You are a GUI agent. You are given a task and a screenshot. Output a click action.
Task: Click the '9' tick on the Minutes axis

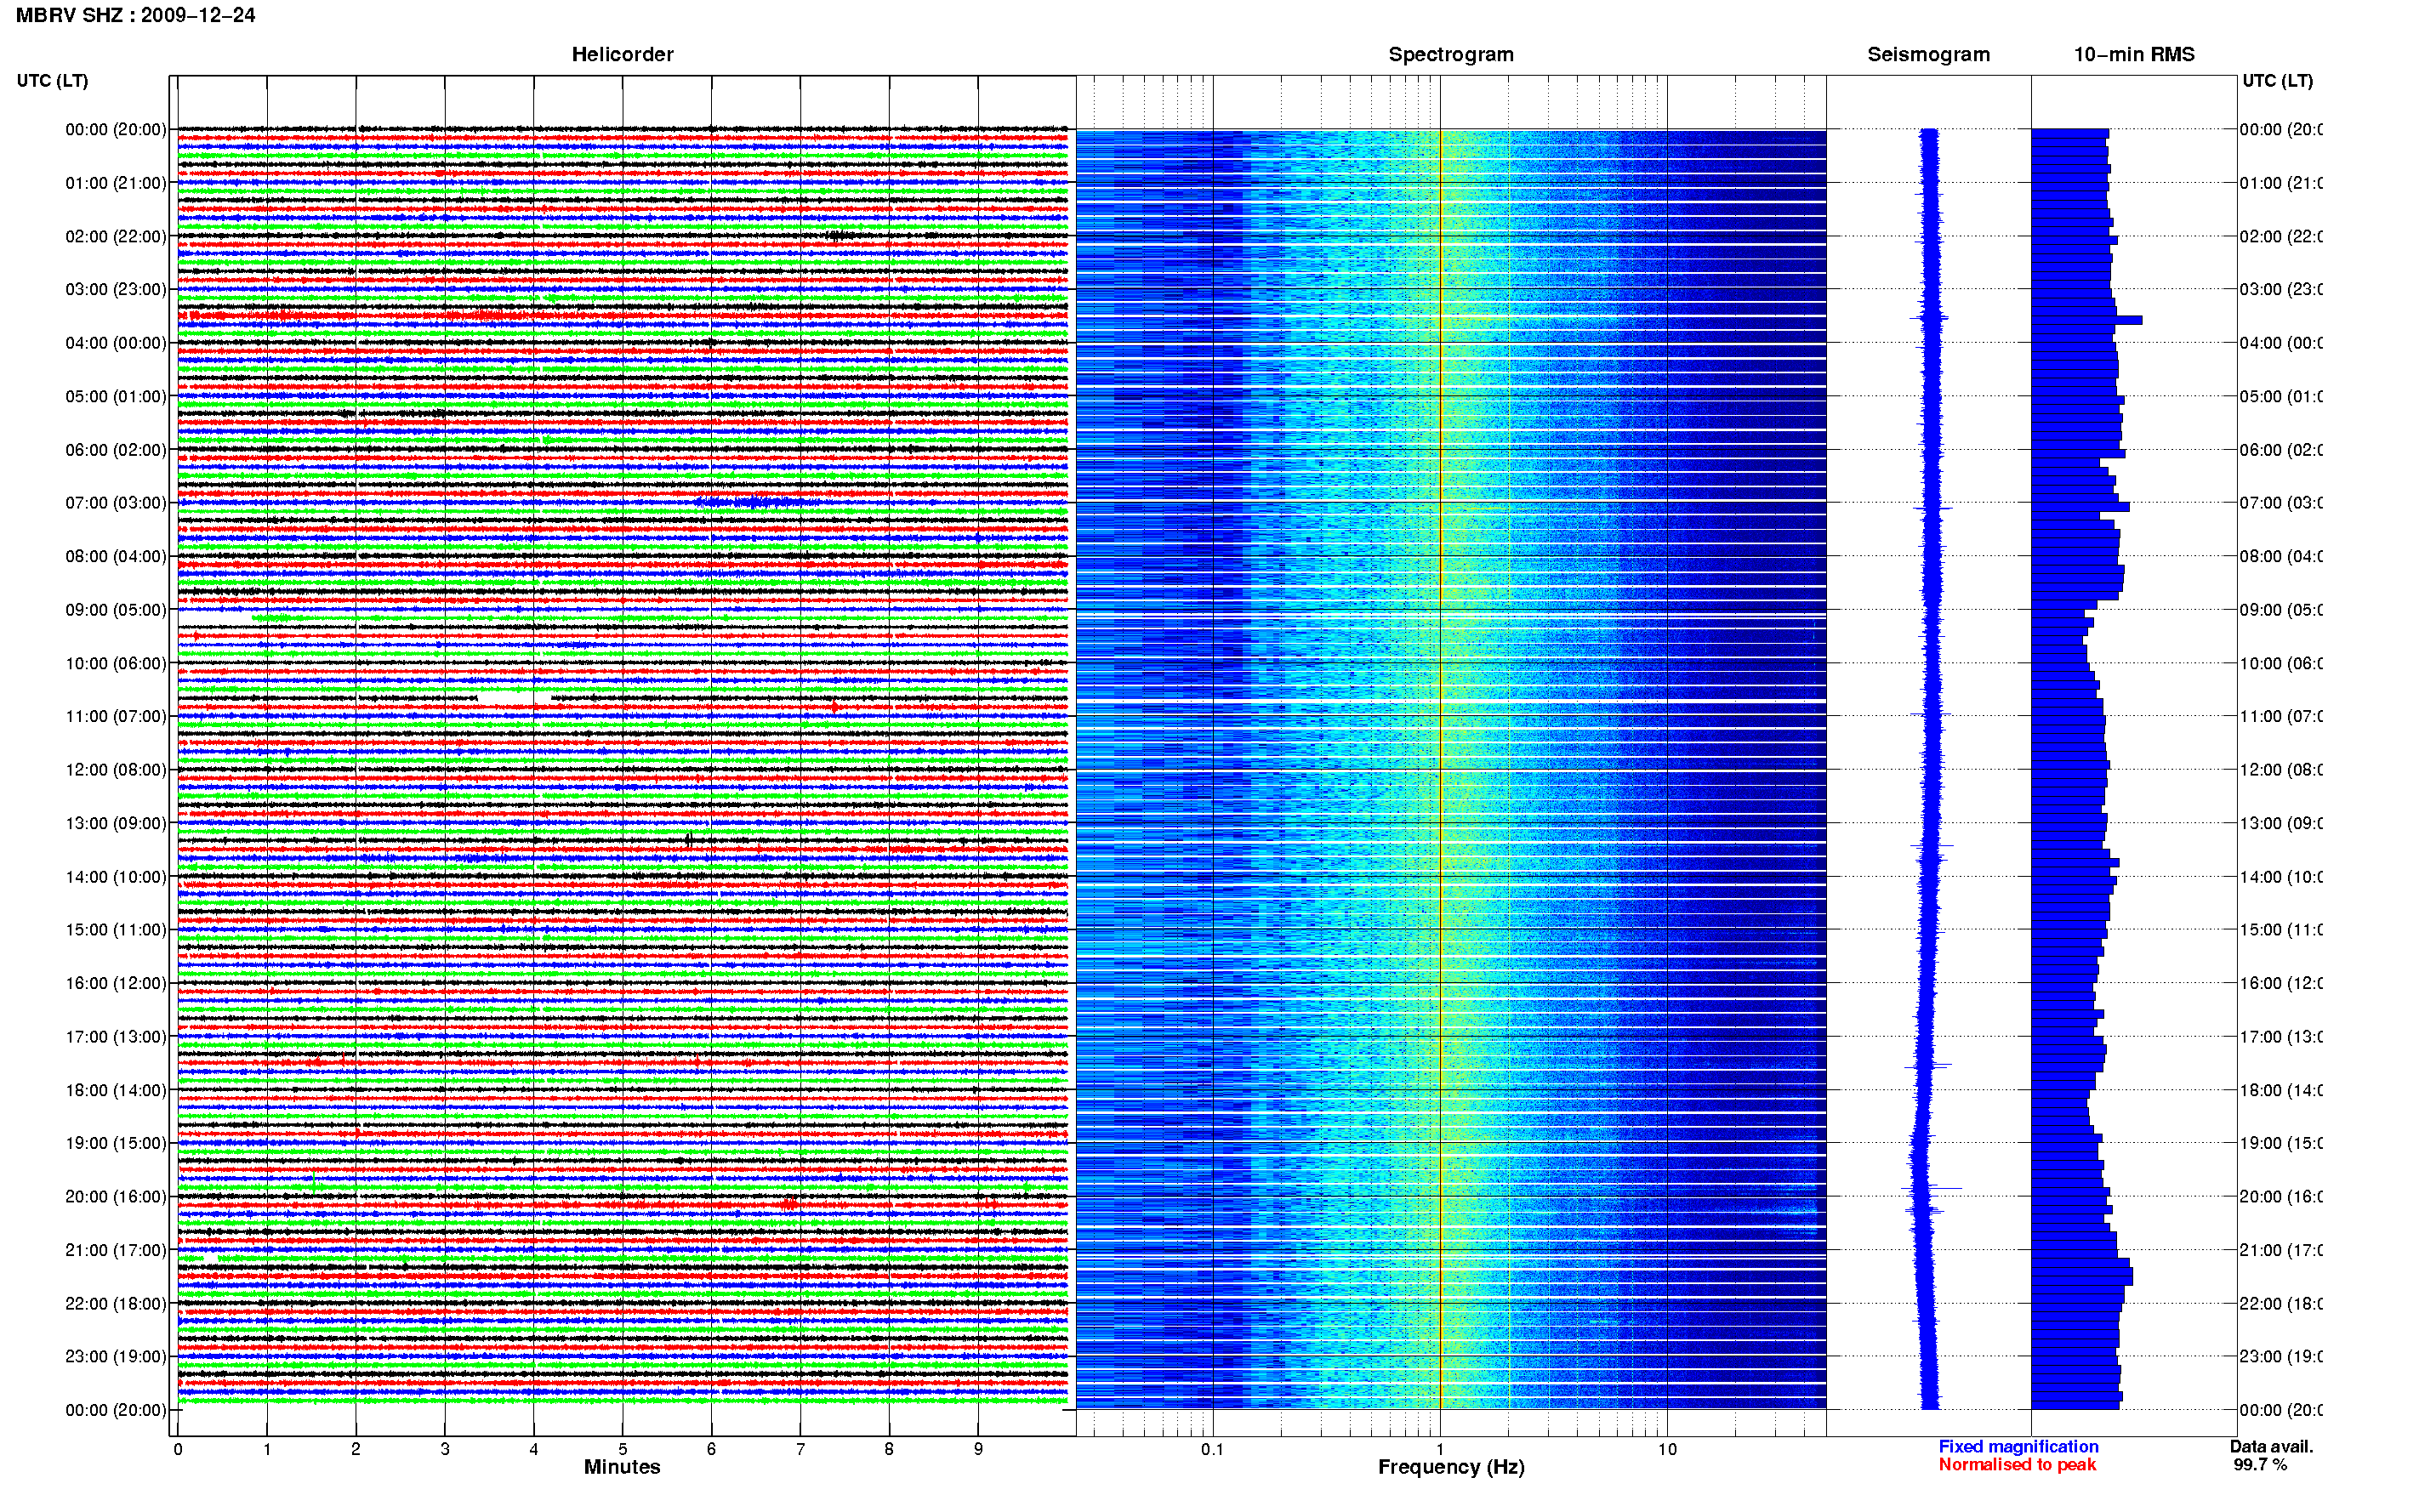click(978, 1448)
